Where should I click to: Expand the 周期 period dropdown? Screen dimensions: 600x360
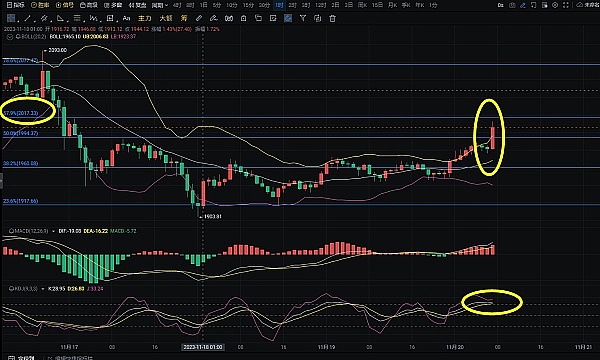(160, 5)
